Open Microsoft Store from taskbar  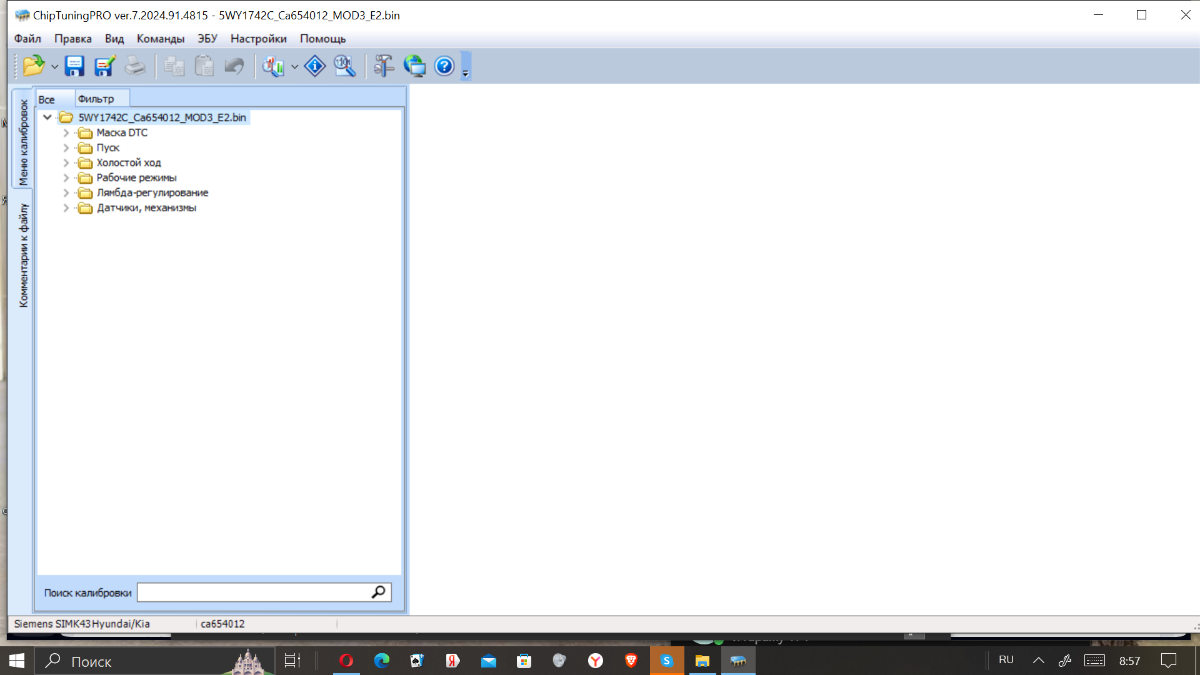tap(524, 660)
